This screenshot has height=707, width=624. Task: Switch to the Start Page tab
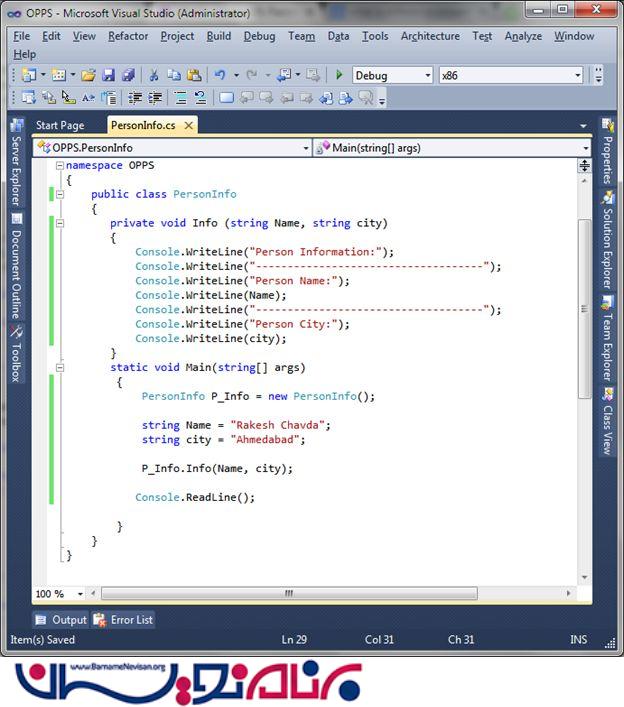(x=60, y=126)
